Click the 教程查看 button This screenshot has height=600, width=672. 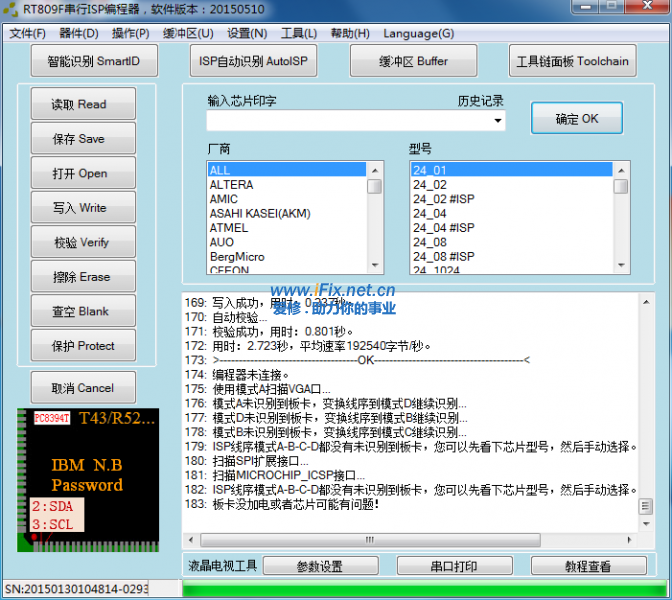(588, 566)
